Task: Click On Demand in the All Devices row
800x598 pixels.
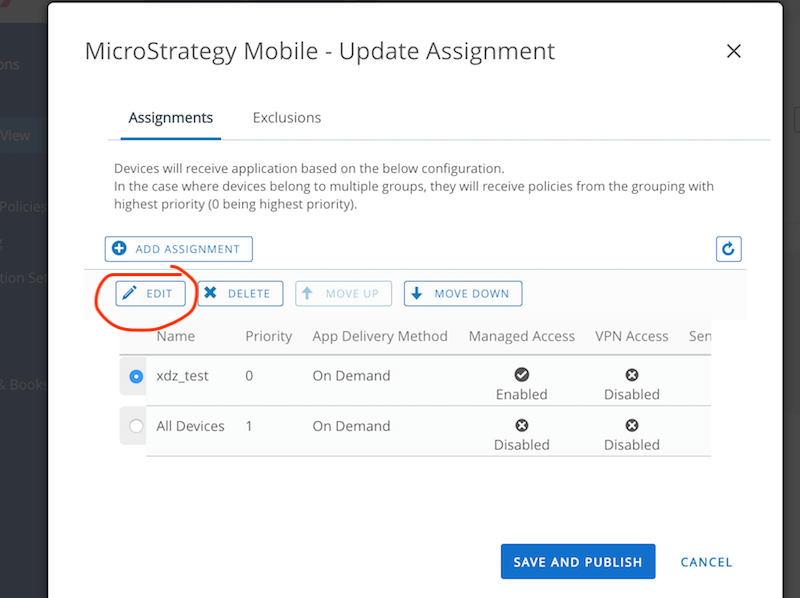Action: (x=352, y=426)
